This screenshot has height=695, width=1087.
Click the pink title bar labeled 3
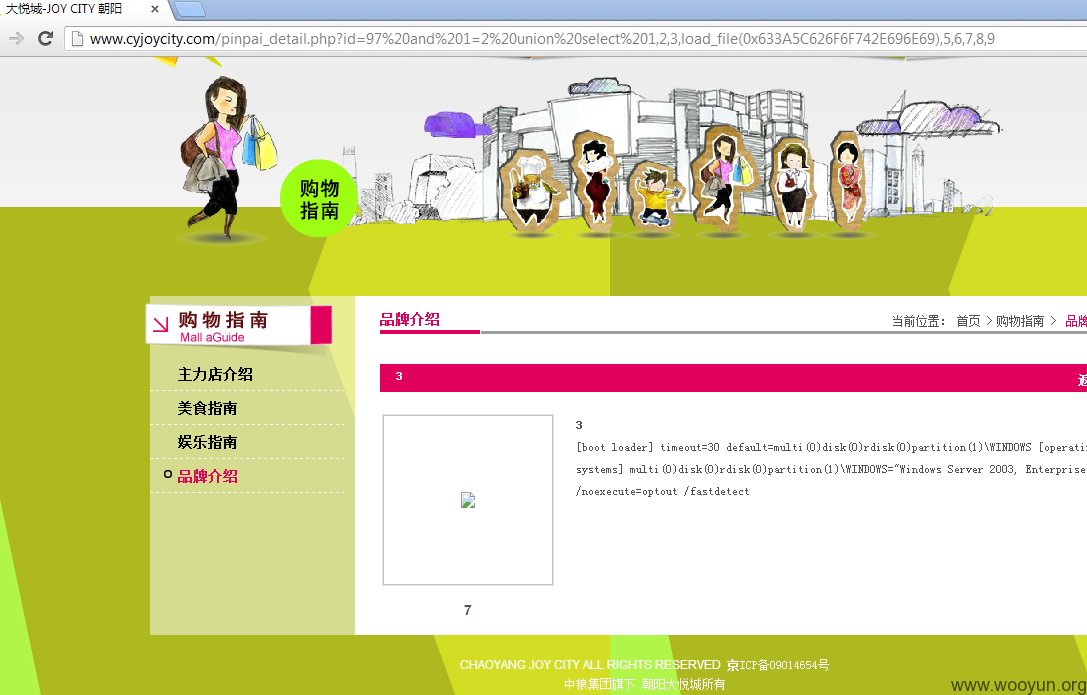click(x=733, y=378)
